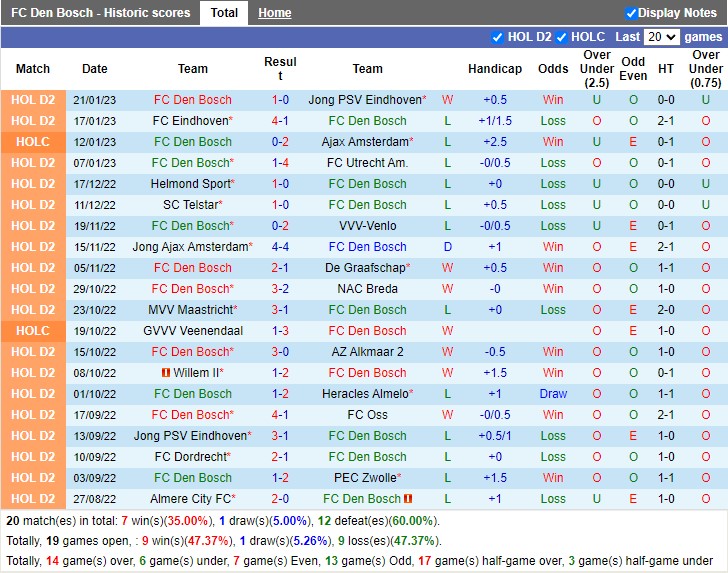728x573 pixels.
Task: Click the red card icon beside Willem II
Action: [165, 372]
